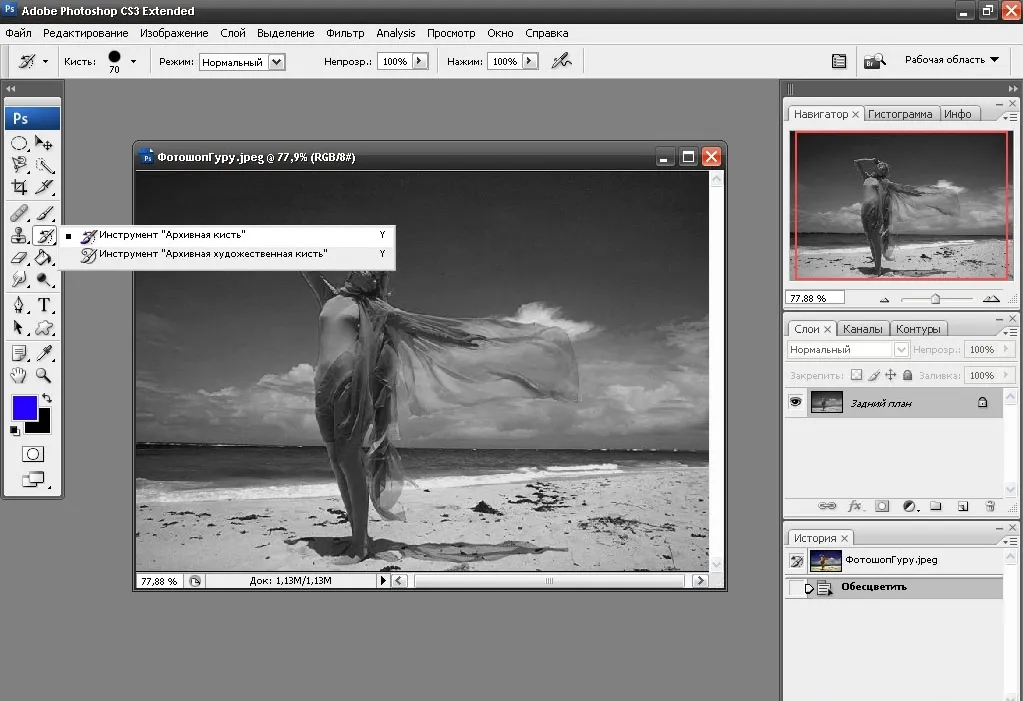Click the airbrush icon in options bar
1023x701 pixels.
(561, 61)
